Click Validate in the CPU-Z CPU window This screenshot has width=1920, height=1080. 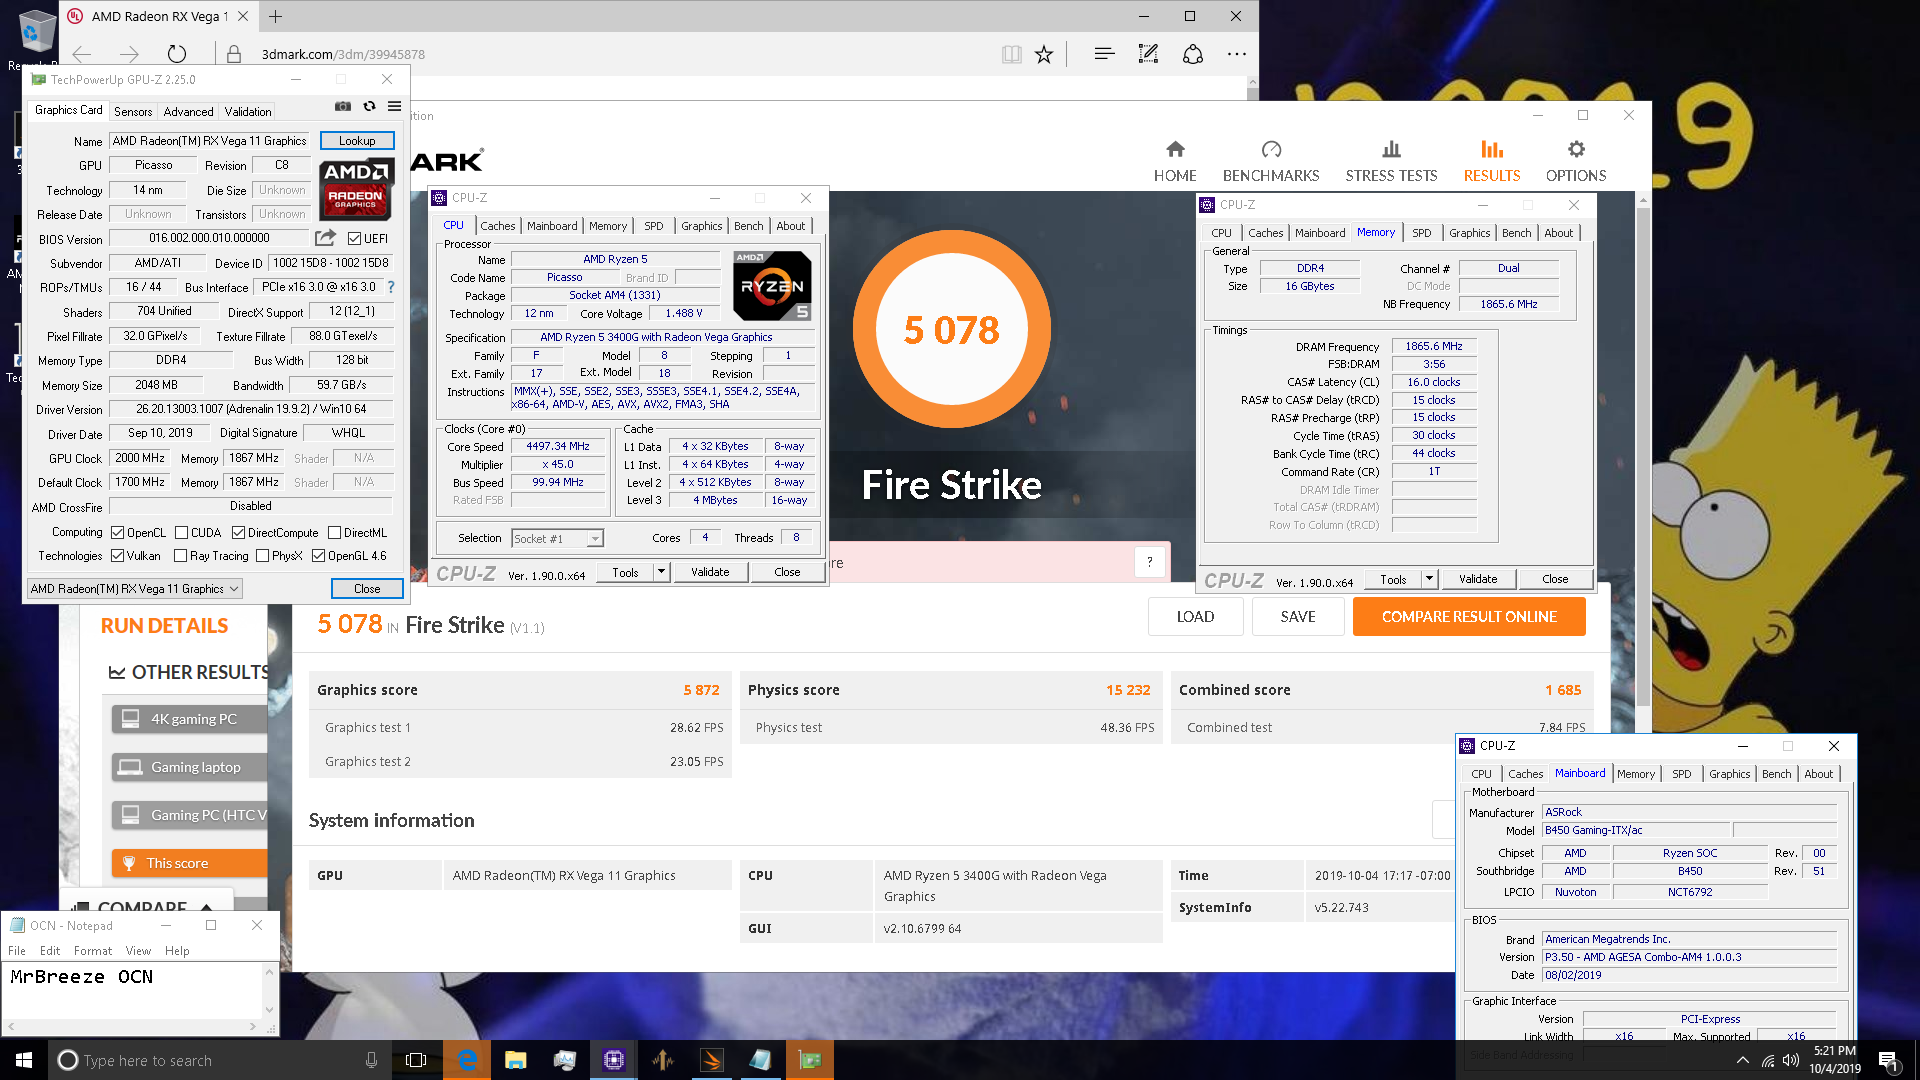point(710,572)
